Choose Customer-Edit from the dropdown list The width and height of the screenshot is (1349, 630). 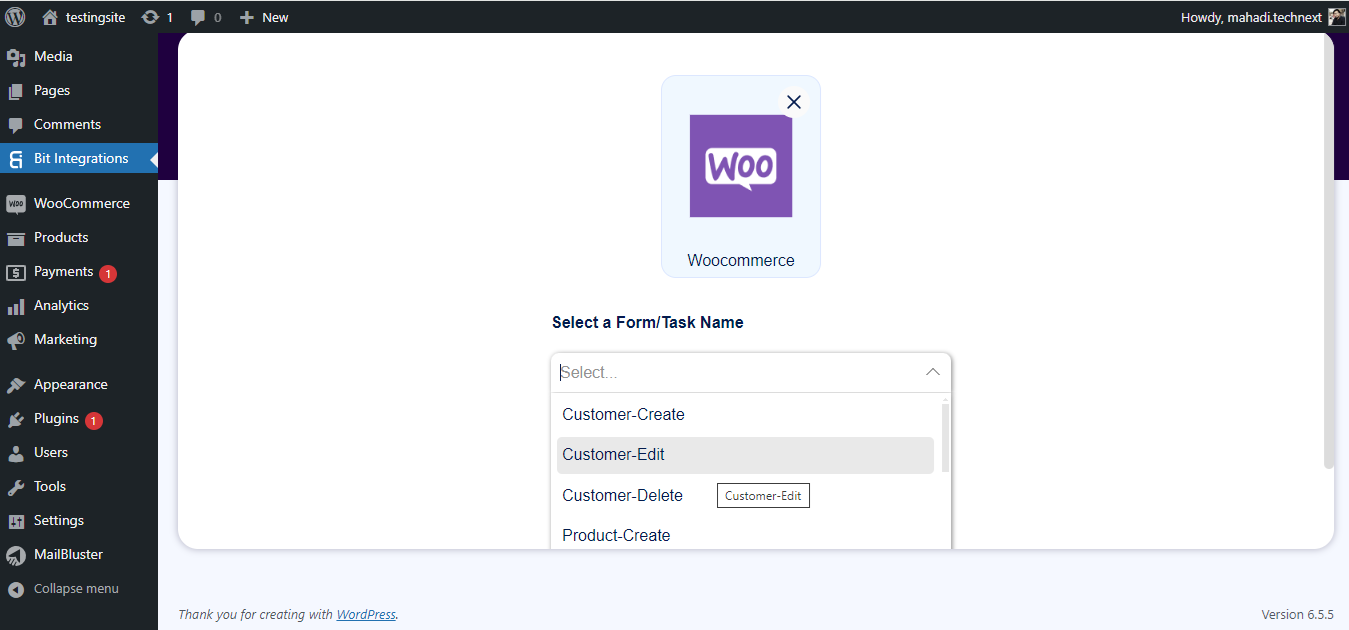coord(745,454)
